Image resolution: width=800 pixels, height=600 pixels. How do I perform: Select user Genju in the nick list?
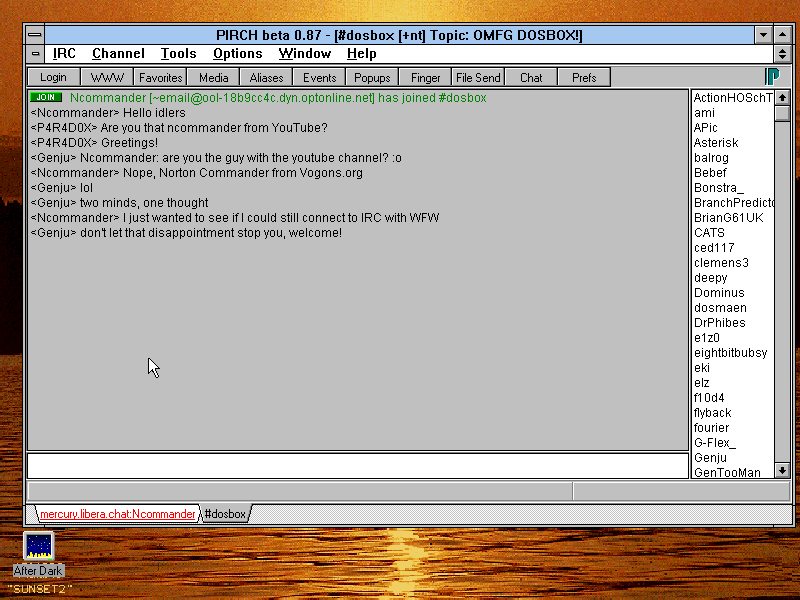click(733, 458)
